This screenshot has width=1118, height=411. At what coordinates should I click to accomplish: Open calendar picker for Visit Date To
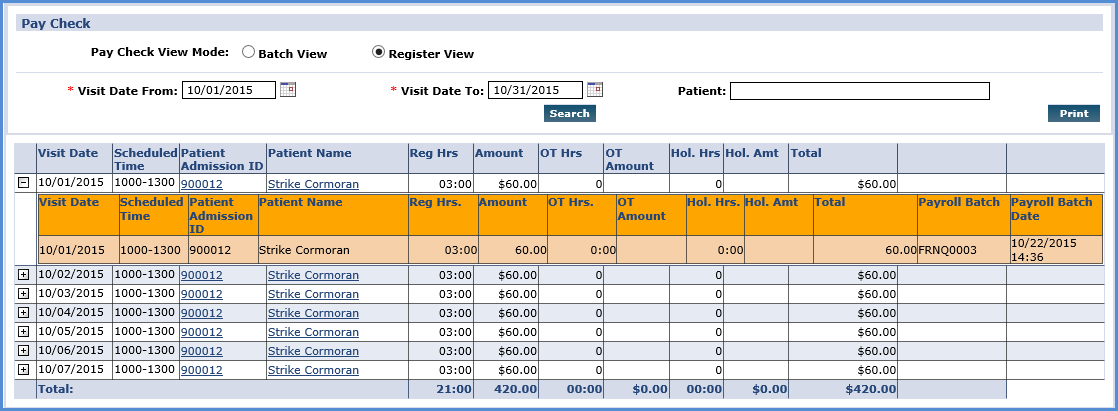(595, 90)
